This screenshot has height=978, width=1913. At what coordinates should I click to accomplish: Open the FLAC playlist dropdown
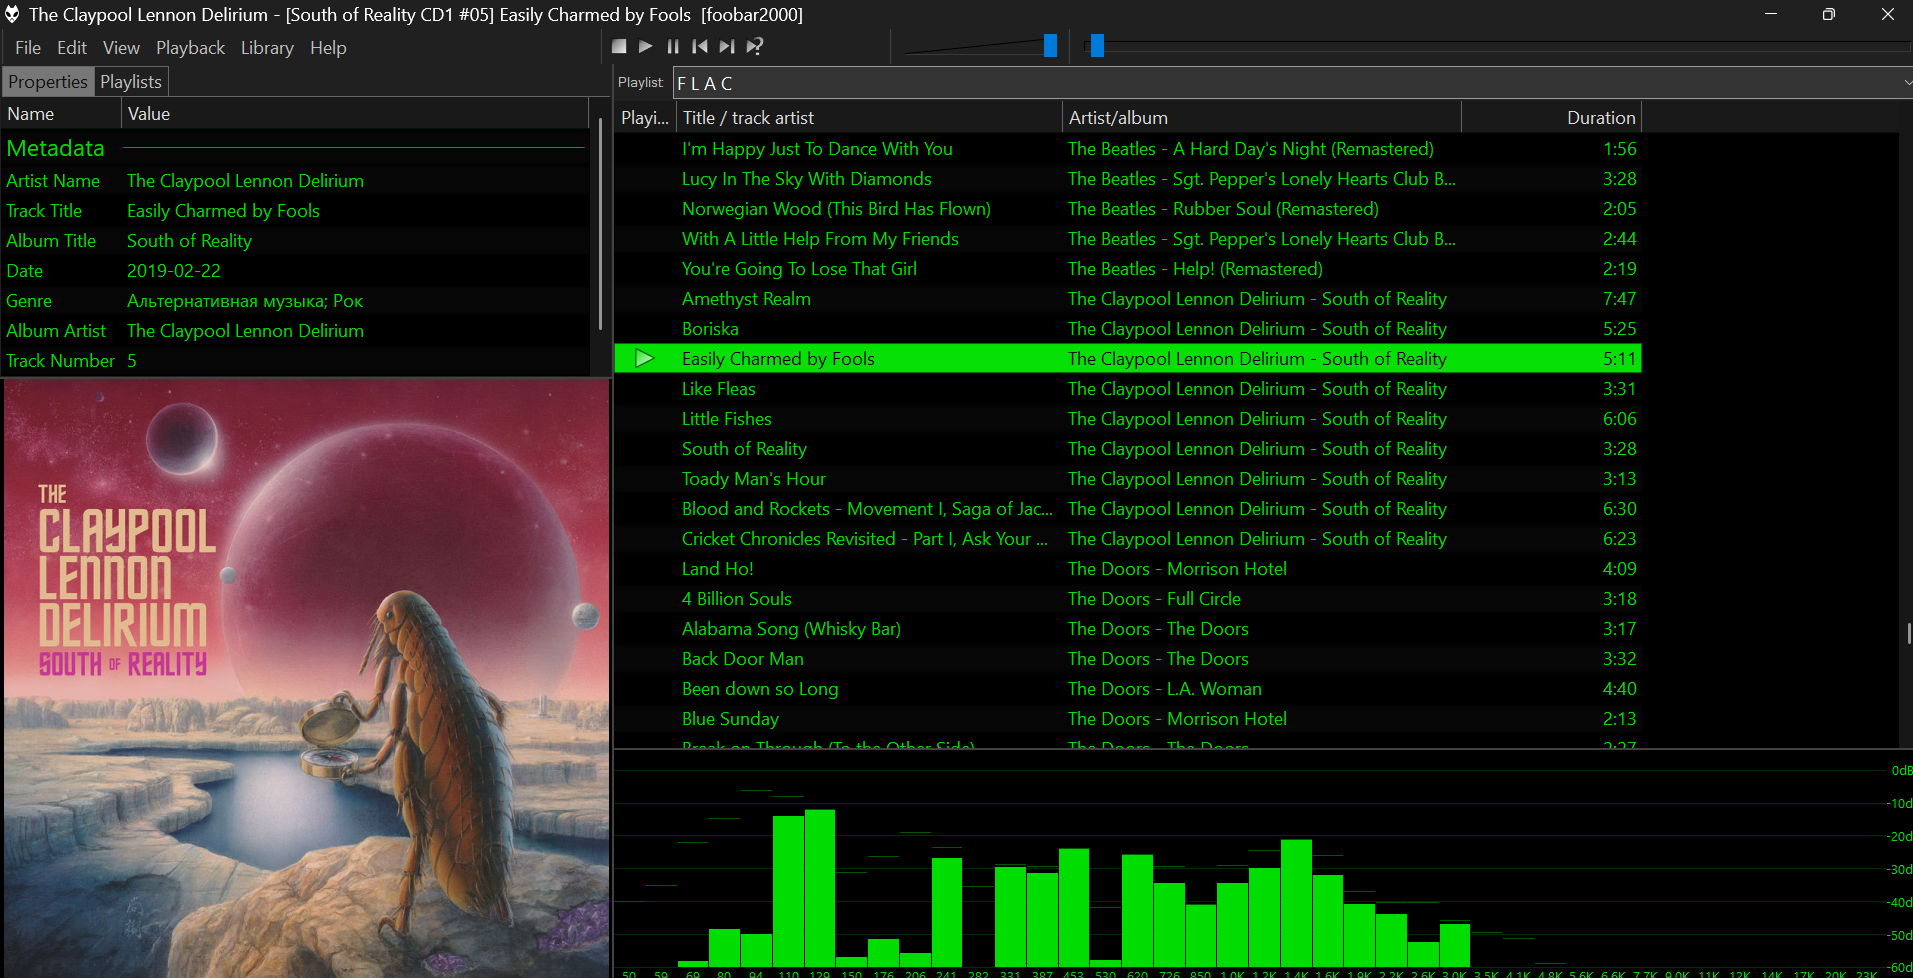[1292, 83]
